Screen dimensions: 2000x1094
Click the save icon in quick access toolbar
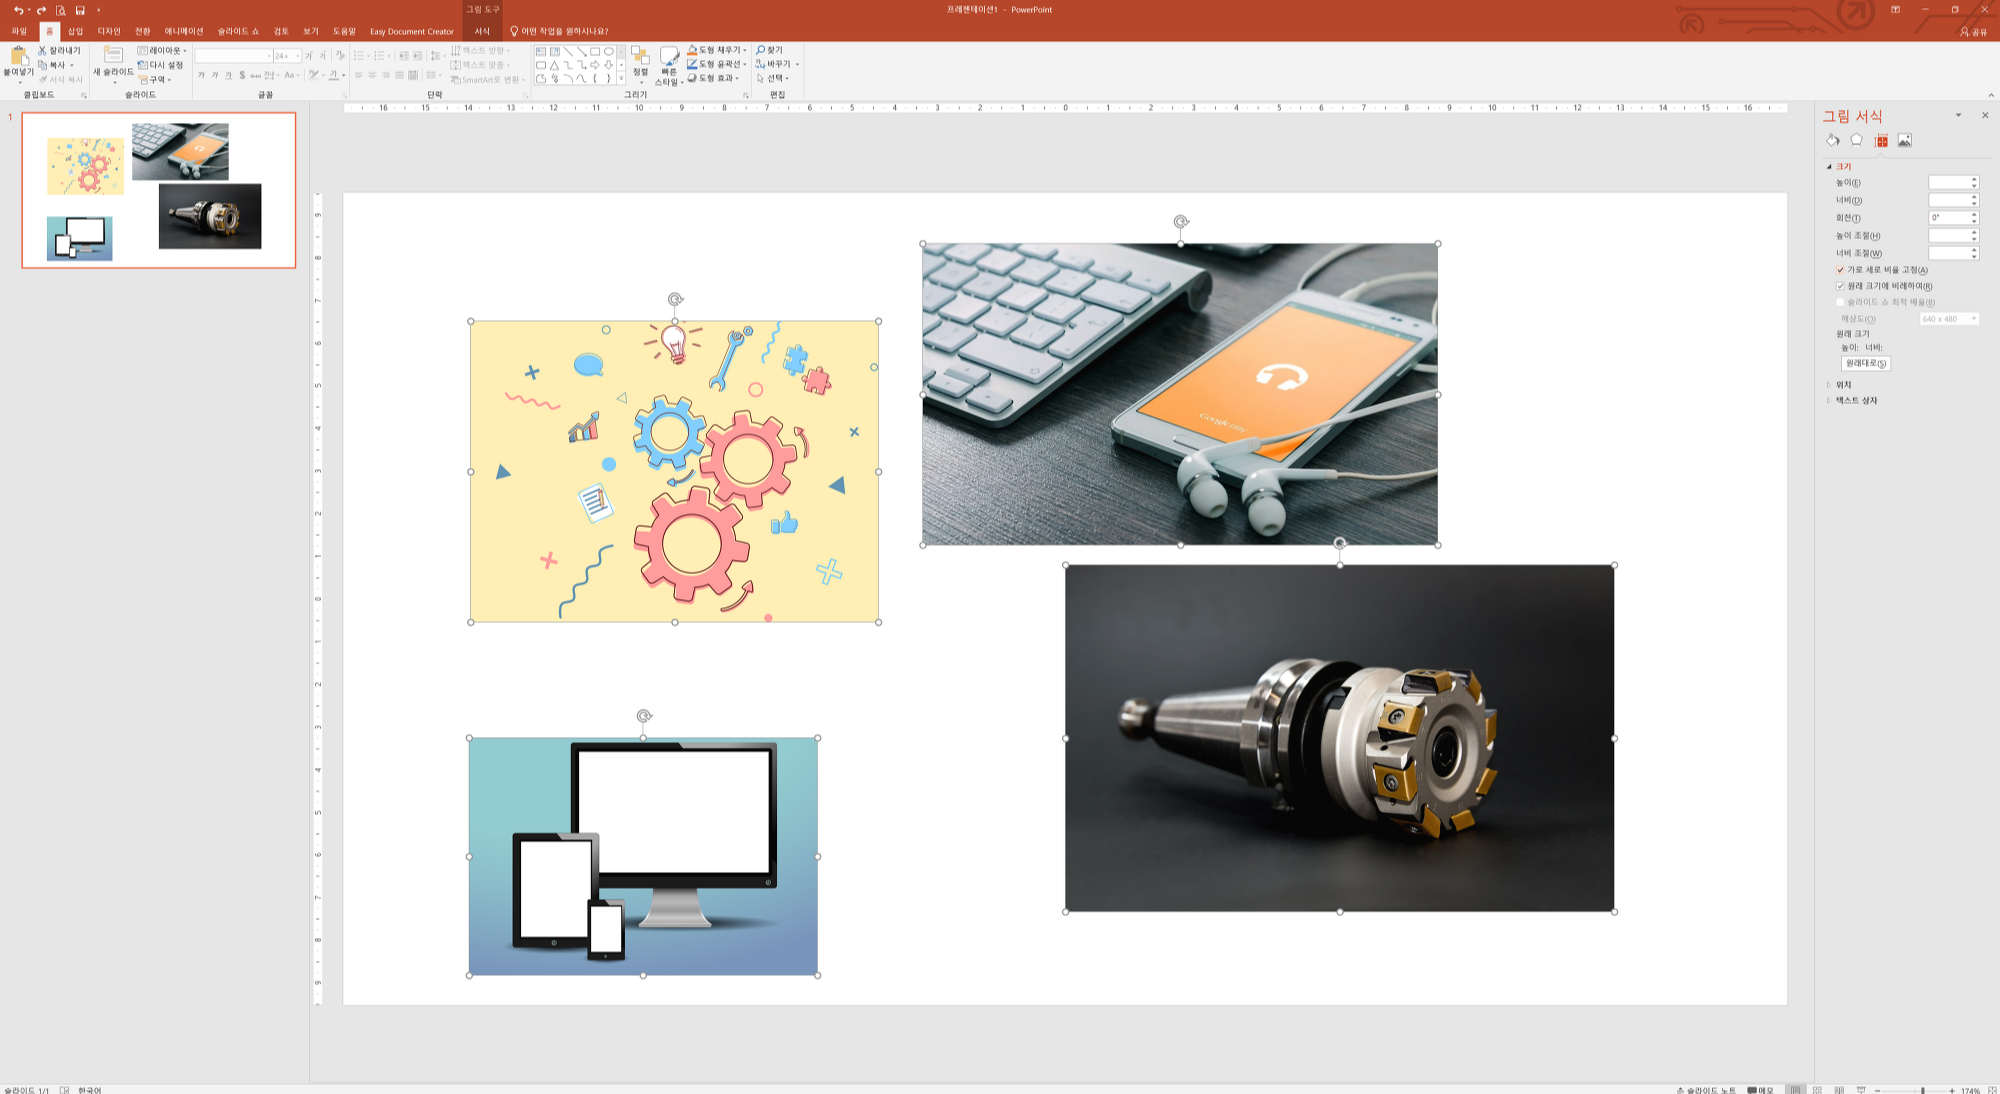click(80, 10)
